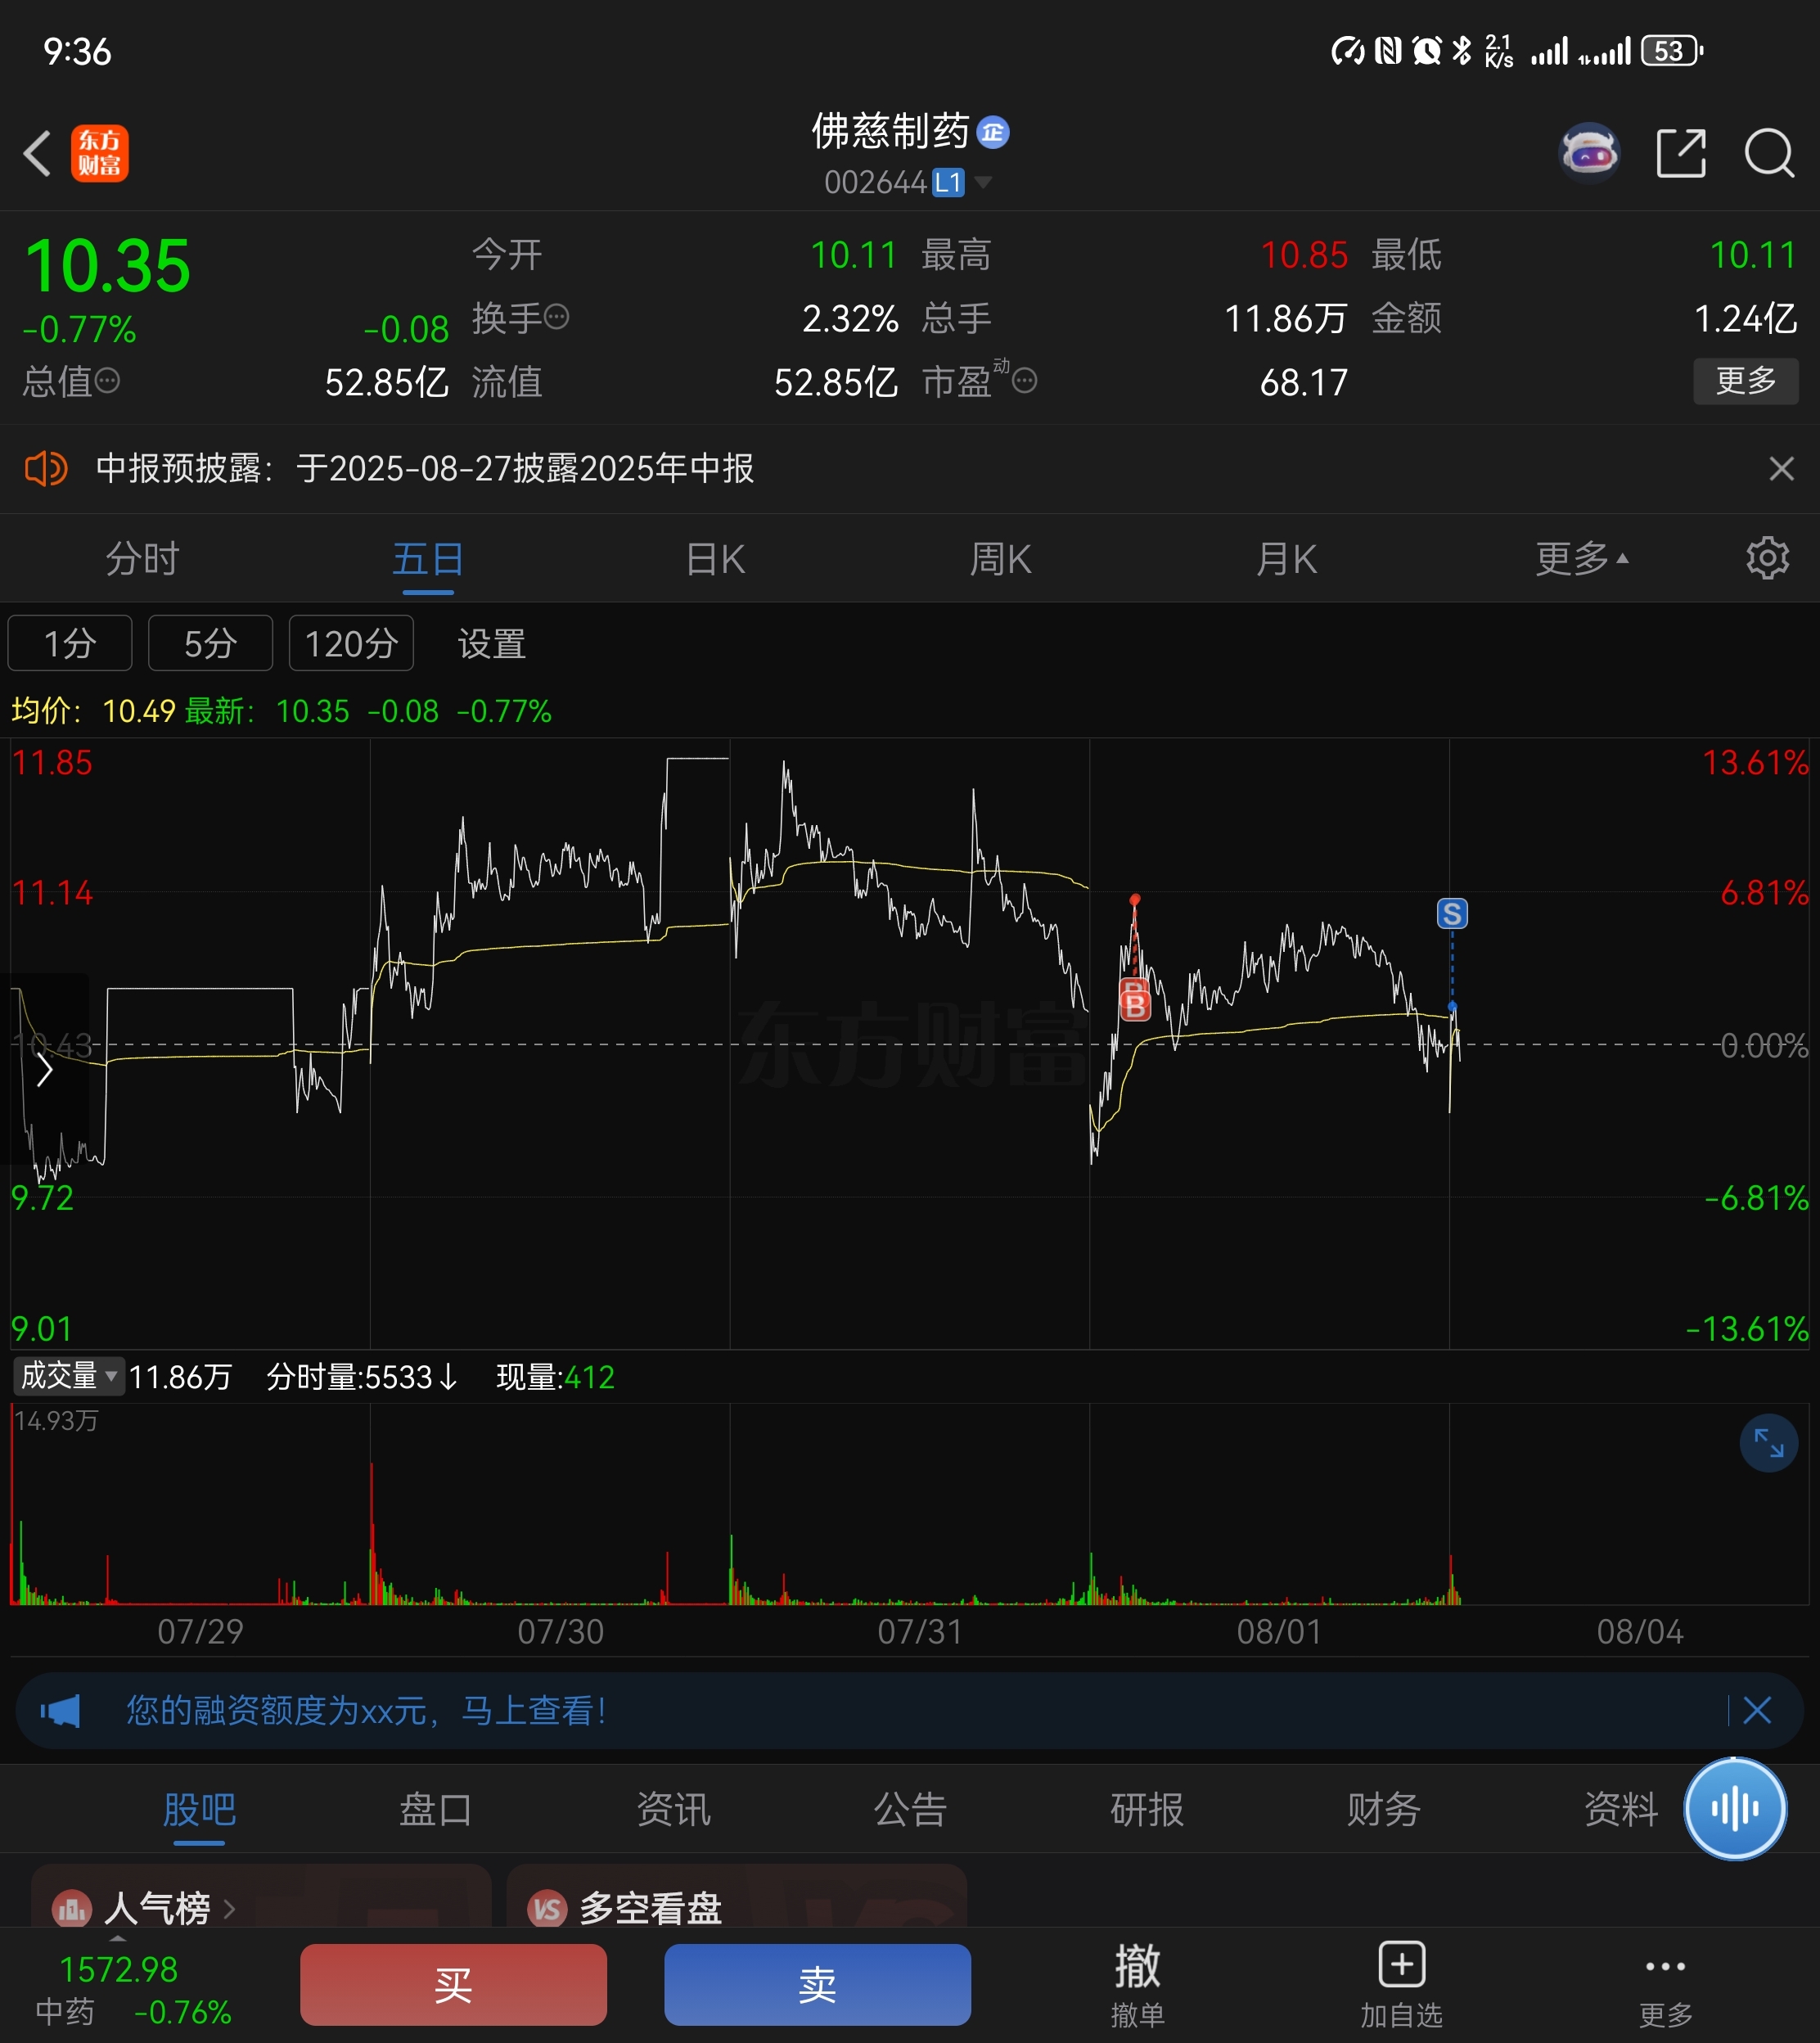1820x2043 pixels.
Task: Switch to 周K chart tab
Action: (1000, 558)
